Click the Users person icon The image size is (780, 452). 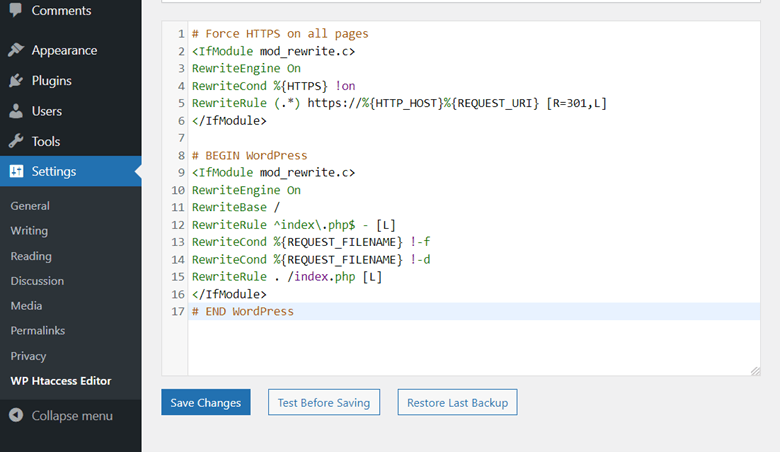[16, 111]
